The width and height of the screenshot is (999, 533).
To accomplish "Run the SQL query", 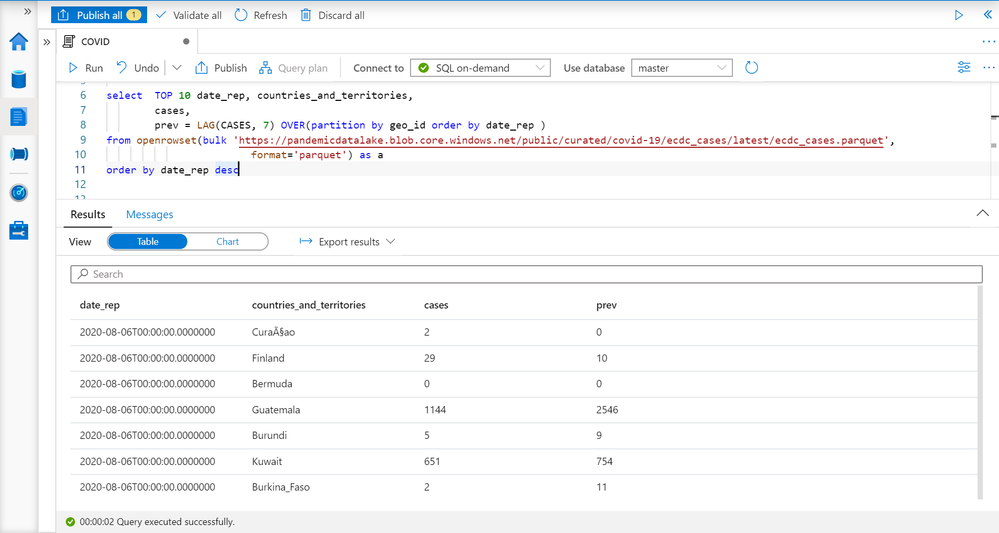I will coord(85,68).
